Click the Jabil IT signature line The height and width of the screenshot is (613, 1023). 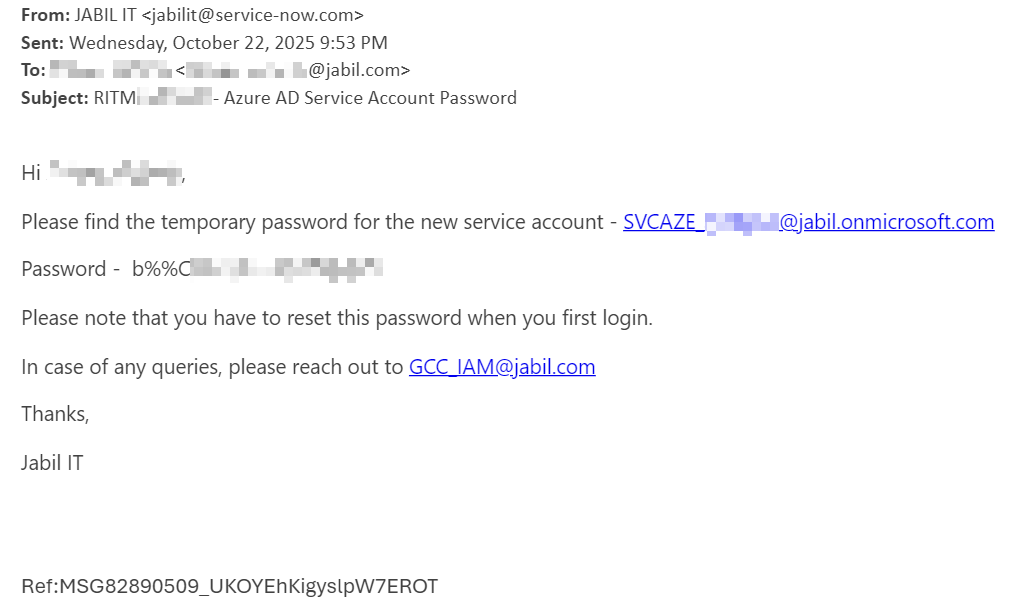click(x=52, y=463)
